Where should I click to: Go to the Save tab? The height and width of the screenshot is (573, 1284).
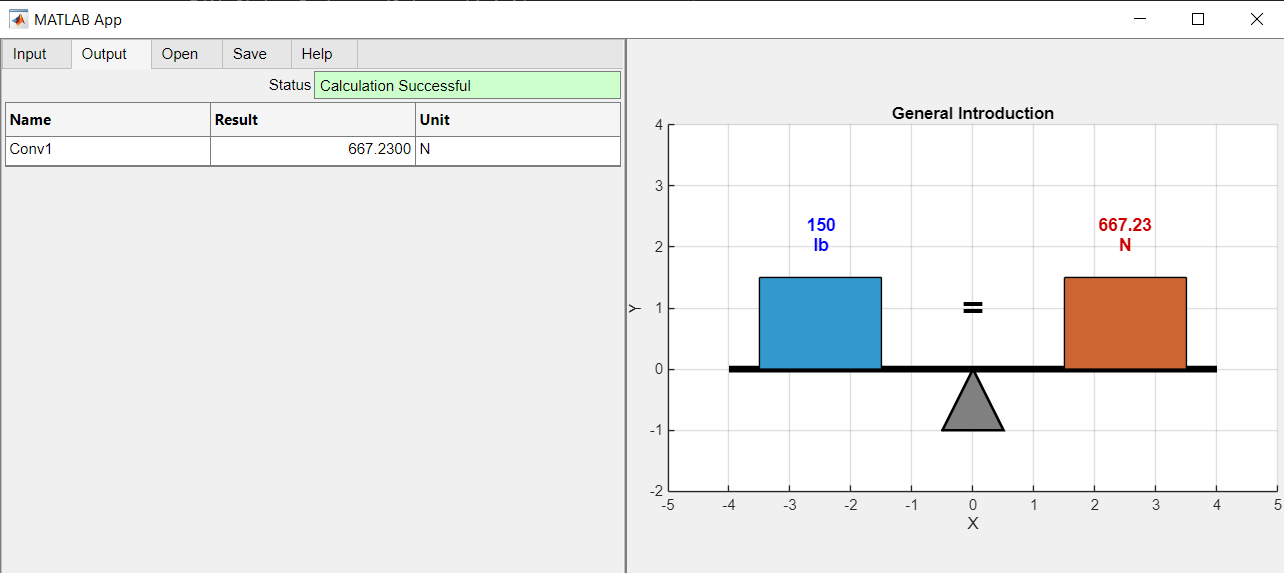(256, 54)
